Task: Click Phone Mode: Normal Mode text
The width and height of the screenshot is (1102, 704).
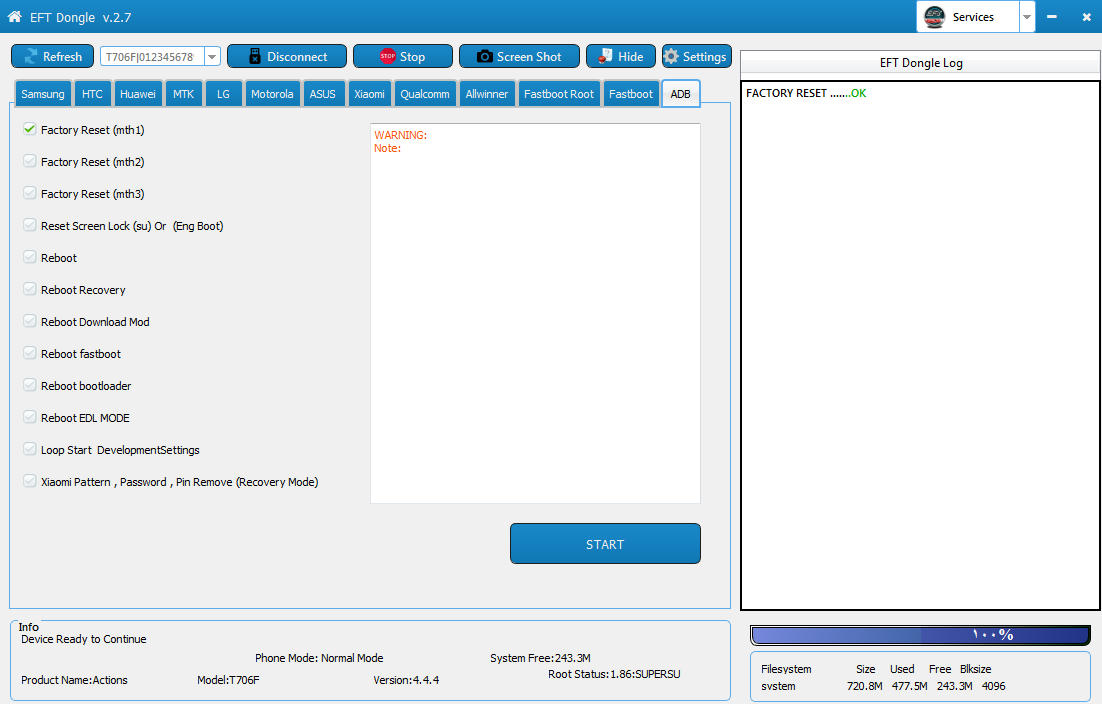Action: [319, 658]
